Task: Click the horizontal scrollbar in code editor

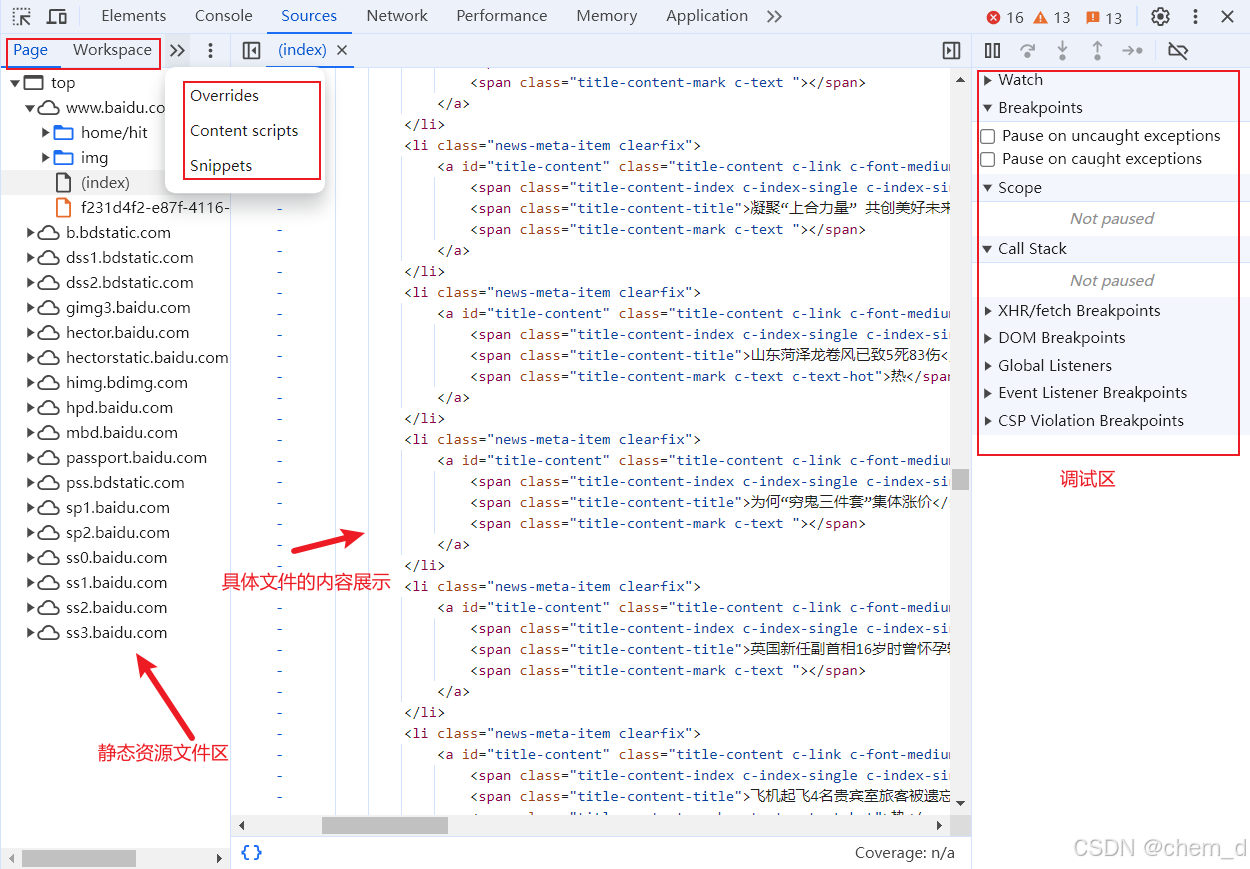Action: [x=384, y=825]
